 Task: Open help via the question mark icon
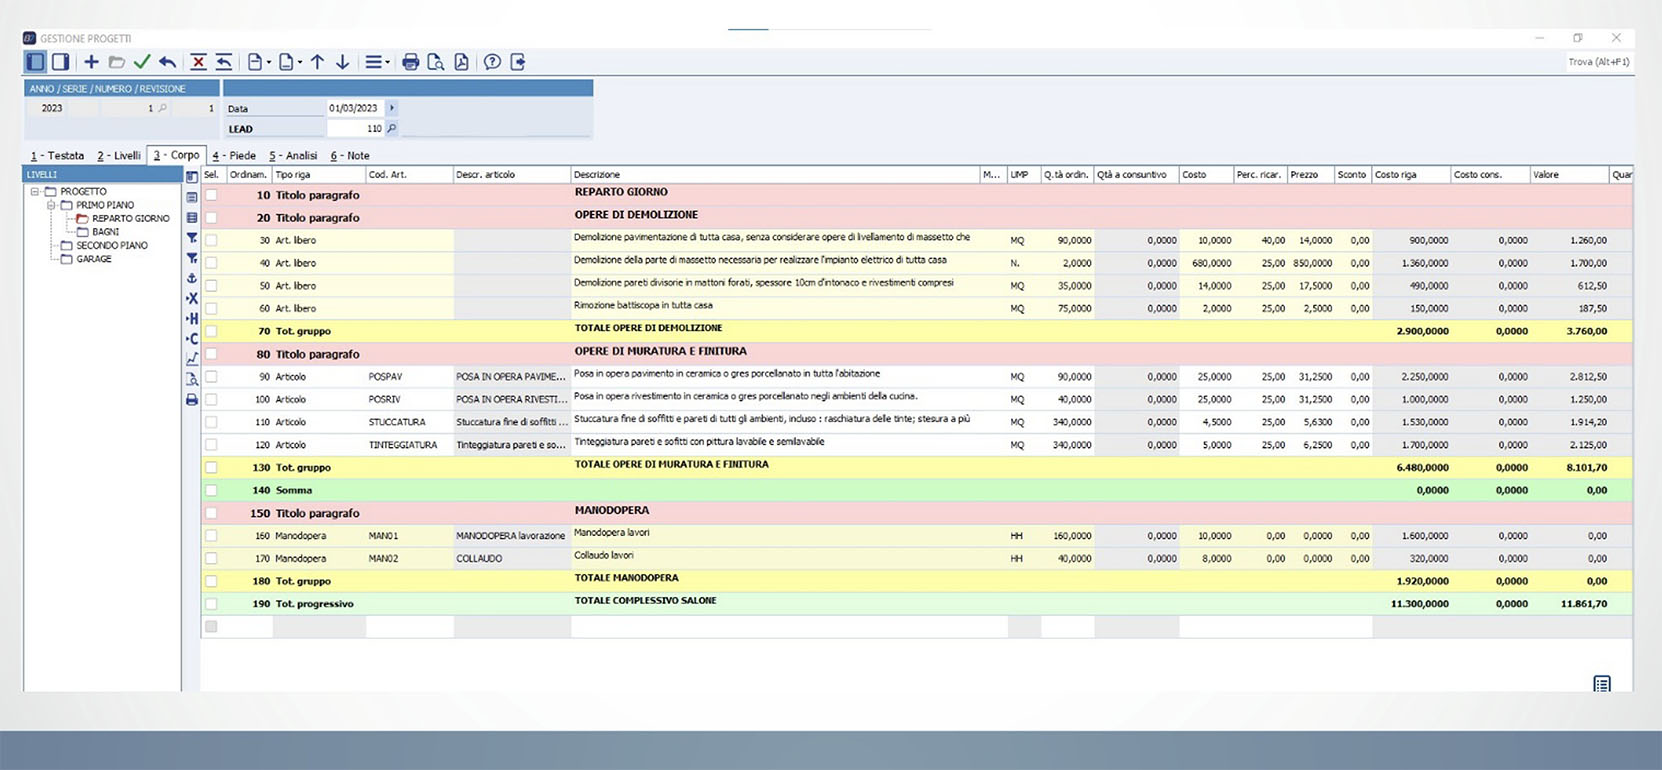(492, 62)
